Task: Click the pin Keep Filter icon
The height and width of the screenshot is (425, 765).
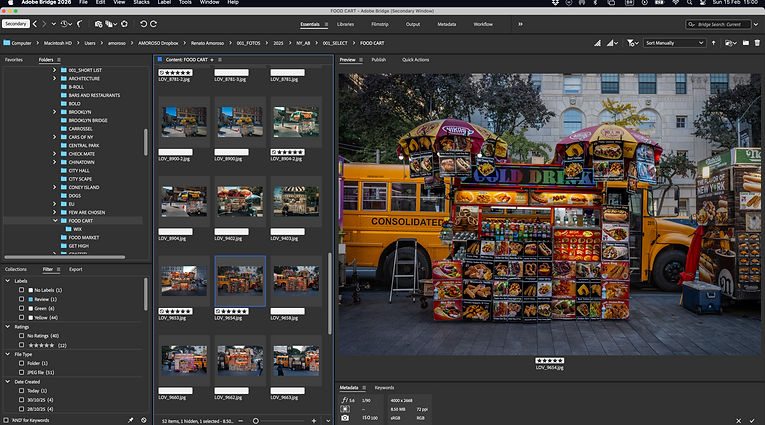Action: click(130, 420)
